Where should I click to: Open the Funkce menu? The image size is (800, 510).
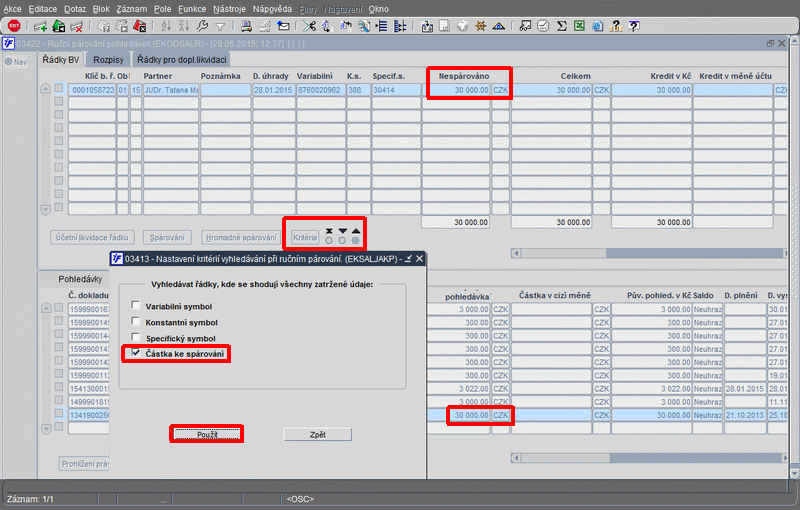192,9
